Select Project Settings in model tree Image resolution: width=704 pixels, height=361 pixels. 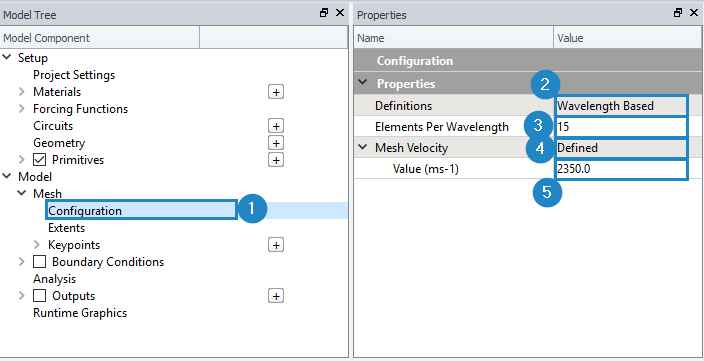point(74,75)
